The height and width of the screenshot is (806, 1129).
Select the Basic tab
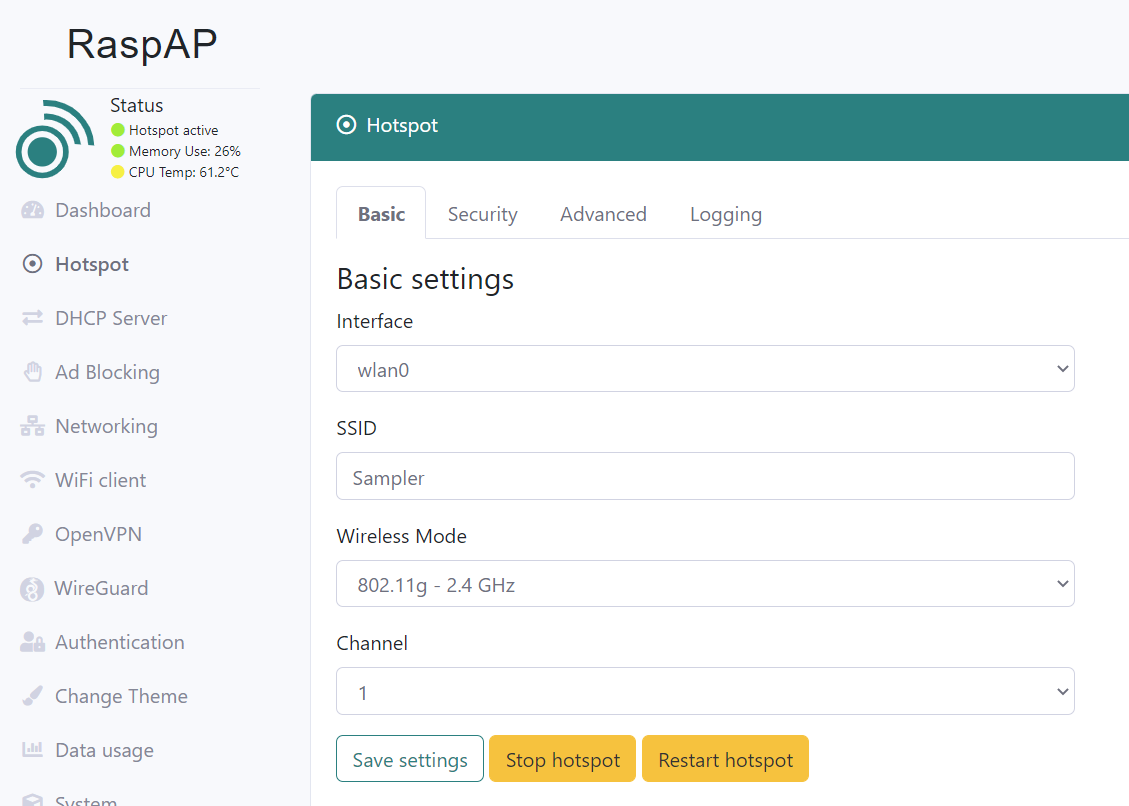coord(381,214)
